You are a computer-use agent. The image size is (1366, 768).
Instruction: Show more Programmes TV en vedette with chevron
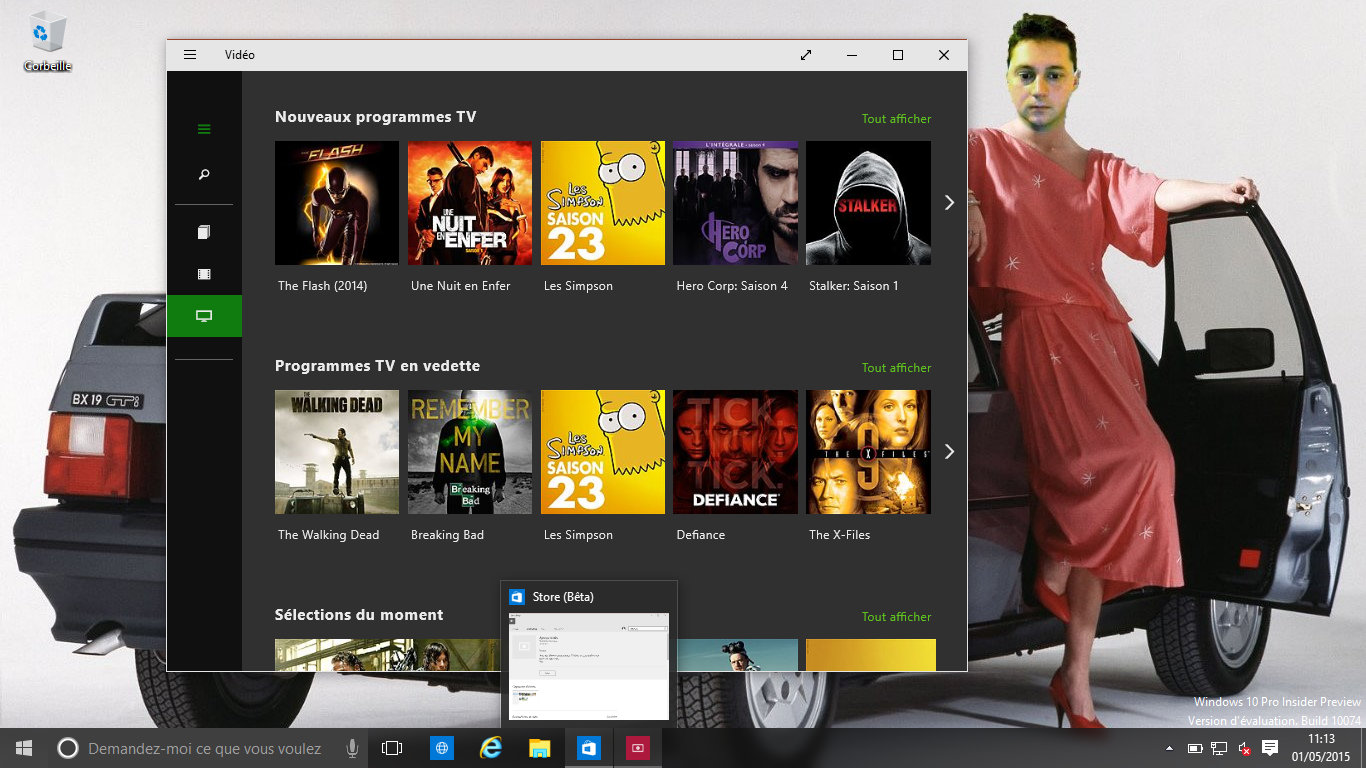pos(949,452)
